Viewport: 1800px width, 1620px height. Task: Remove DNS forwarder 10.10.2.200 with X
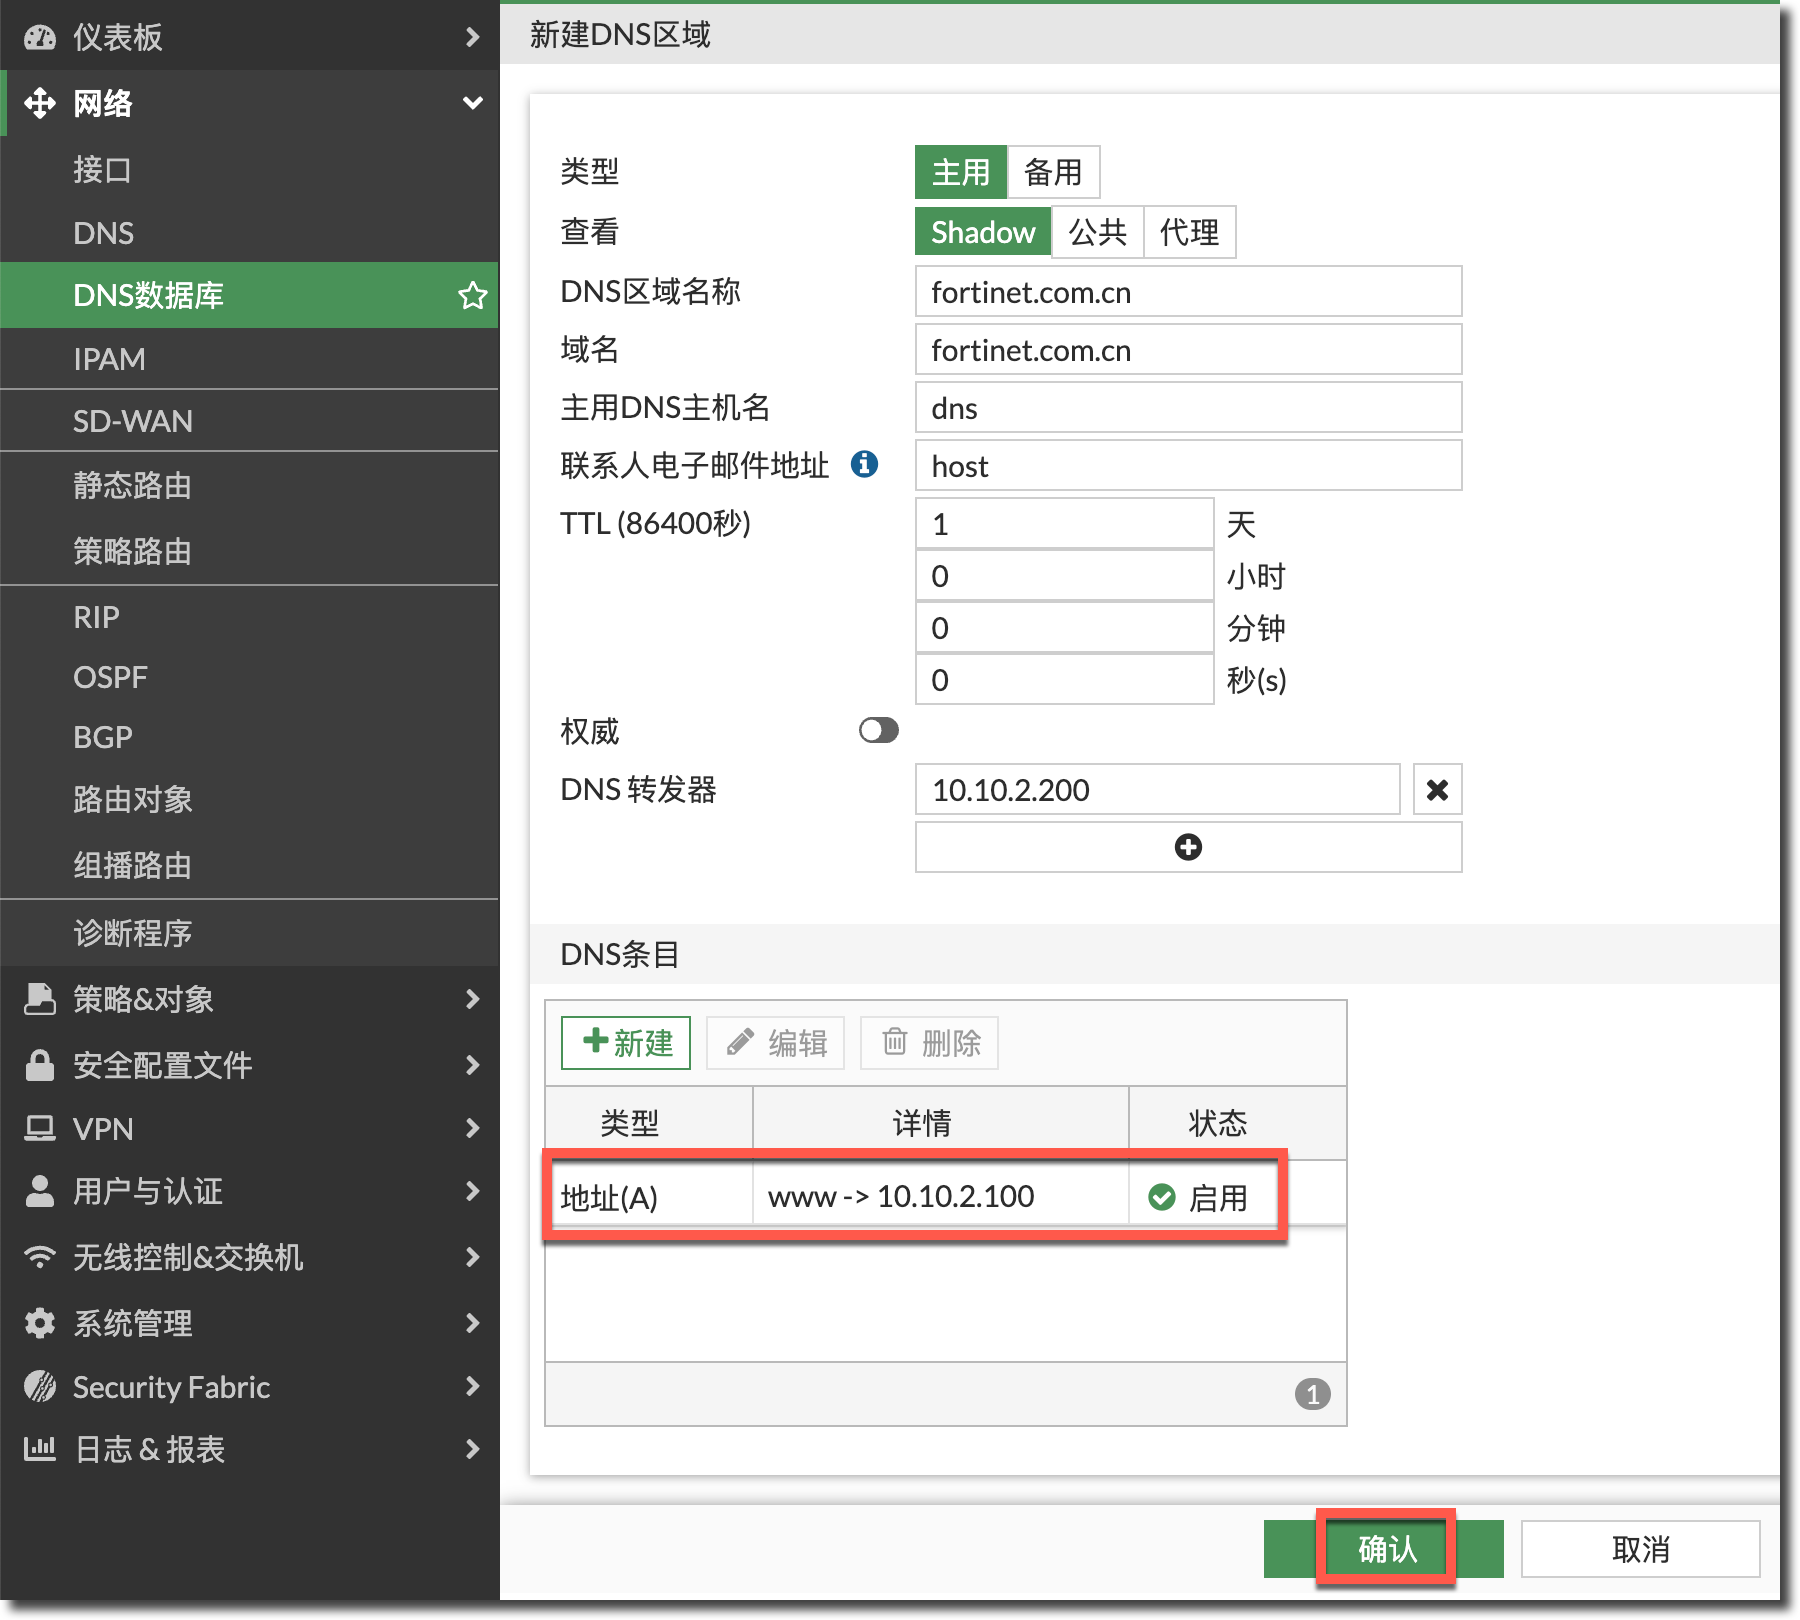click(x=1437, y=790)
